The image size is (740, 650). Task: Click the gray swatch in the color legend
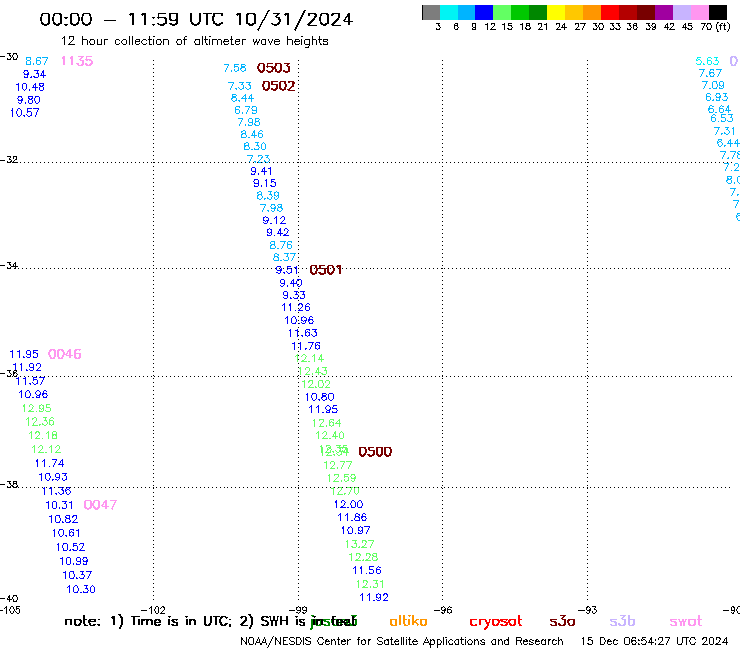[x=431, y=12]
